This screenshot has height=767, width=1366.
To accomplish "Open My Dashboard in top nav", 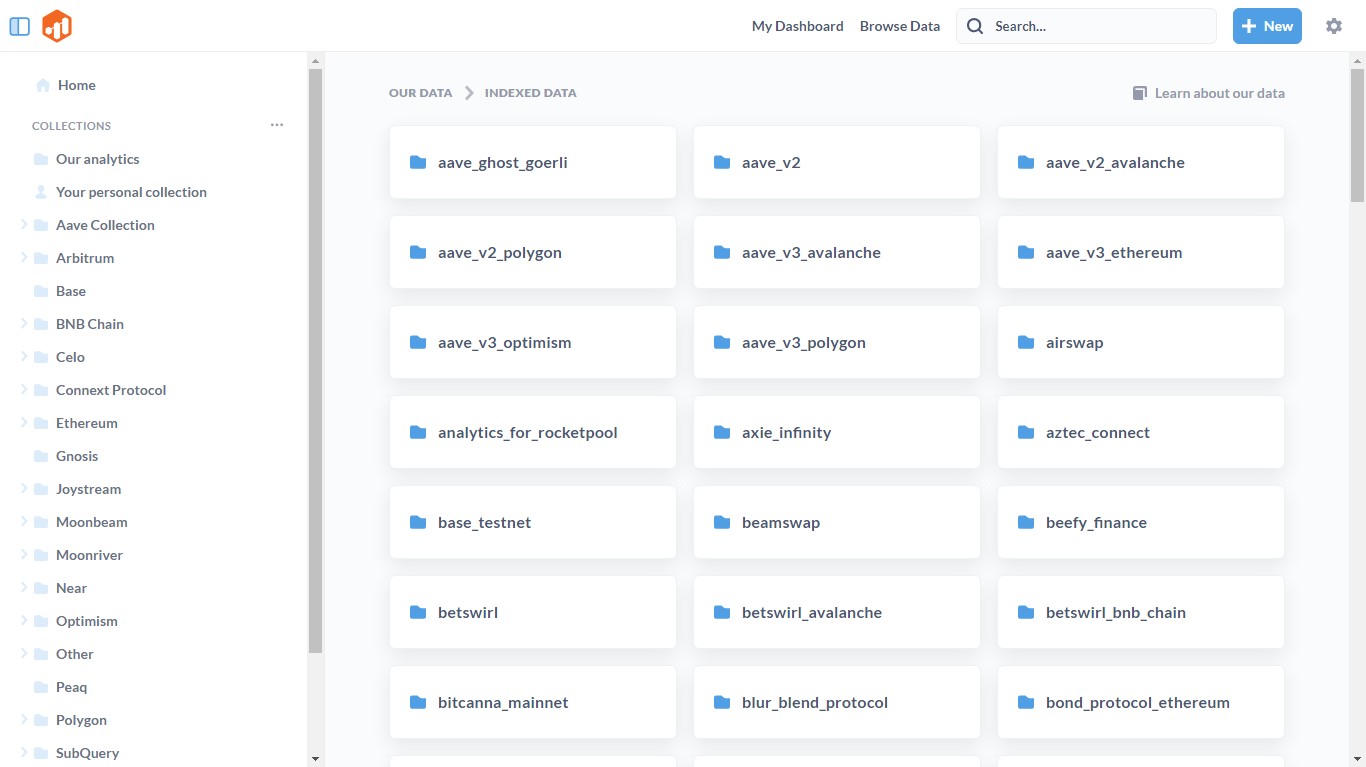I will pyautogui.click(x=798, y=26).
